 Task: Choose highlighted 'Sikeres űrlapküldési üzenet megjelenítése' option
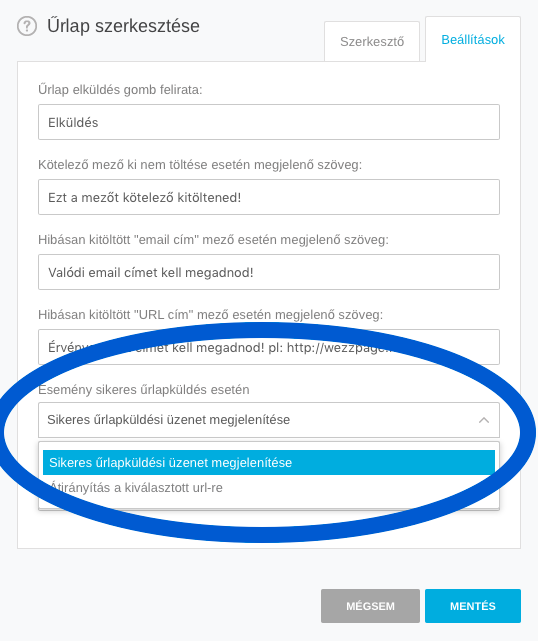[x=269, y=463]
